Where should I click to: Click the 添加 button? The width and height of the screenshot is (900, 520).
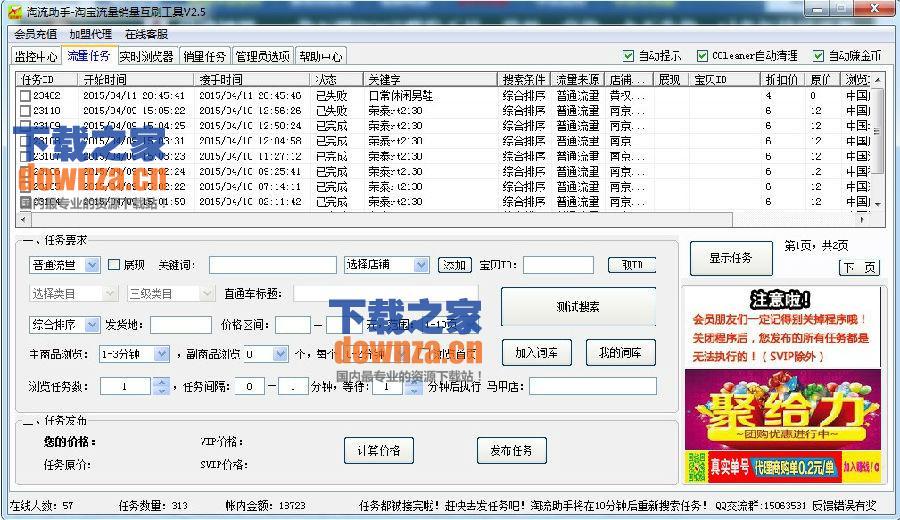(455, 265)
